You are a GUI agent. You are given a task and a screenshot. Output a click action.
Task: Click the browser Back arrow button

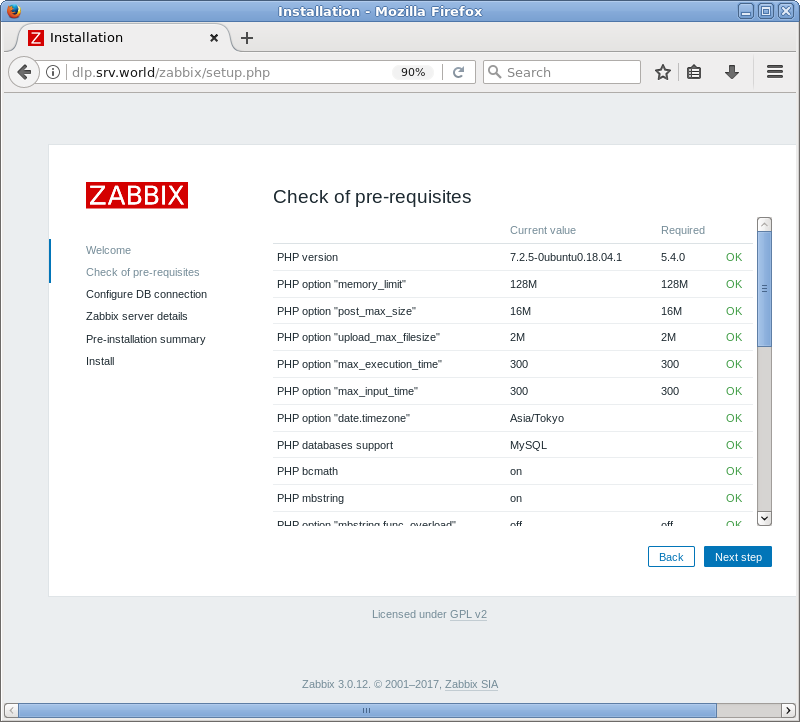click(x=24, y=72)
